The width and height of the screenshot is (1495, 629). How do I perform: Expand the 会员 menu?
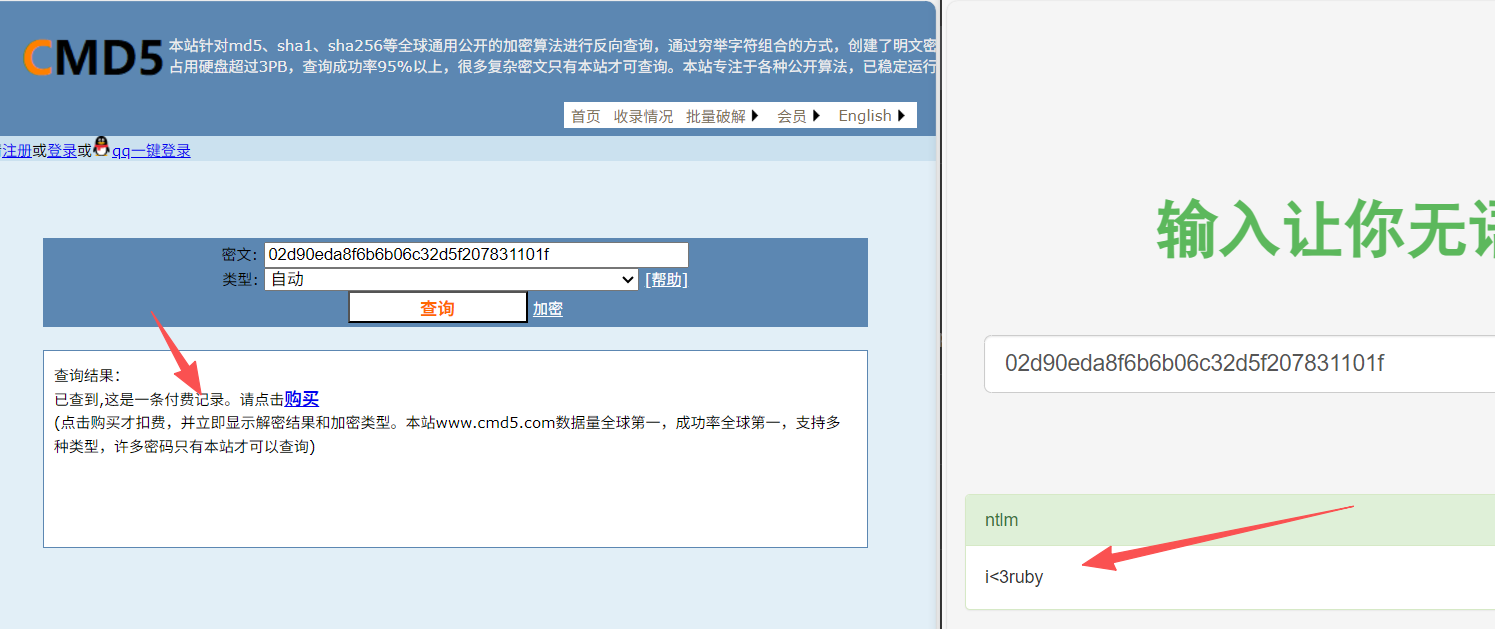pyautogui.click(x=798, y=116)
